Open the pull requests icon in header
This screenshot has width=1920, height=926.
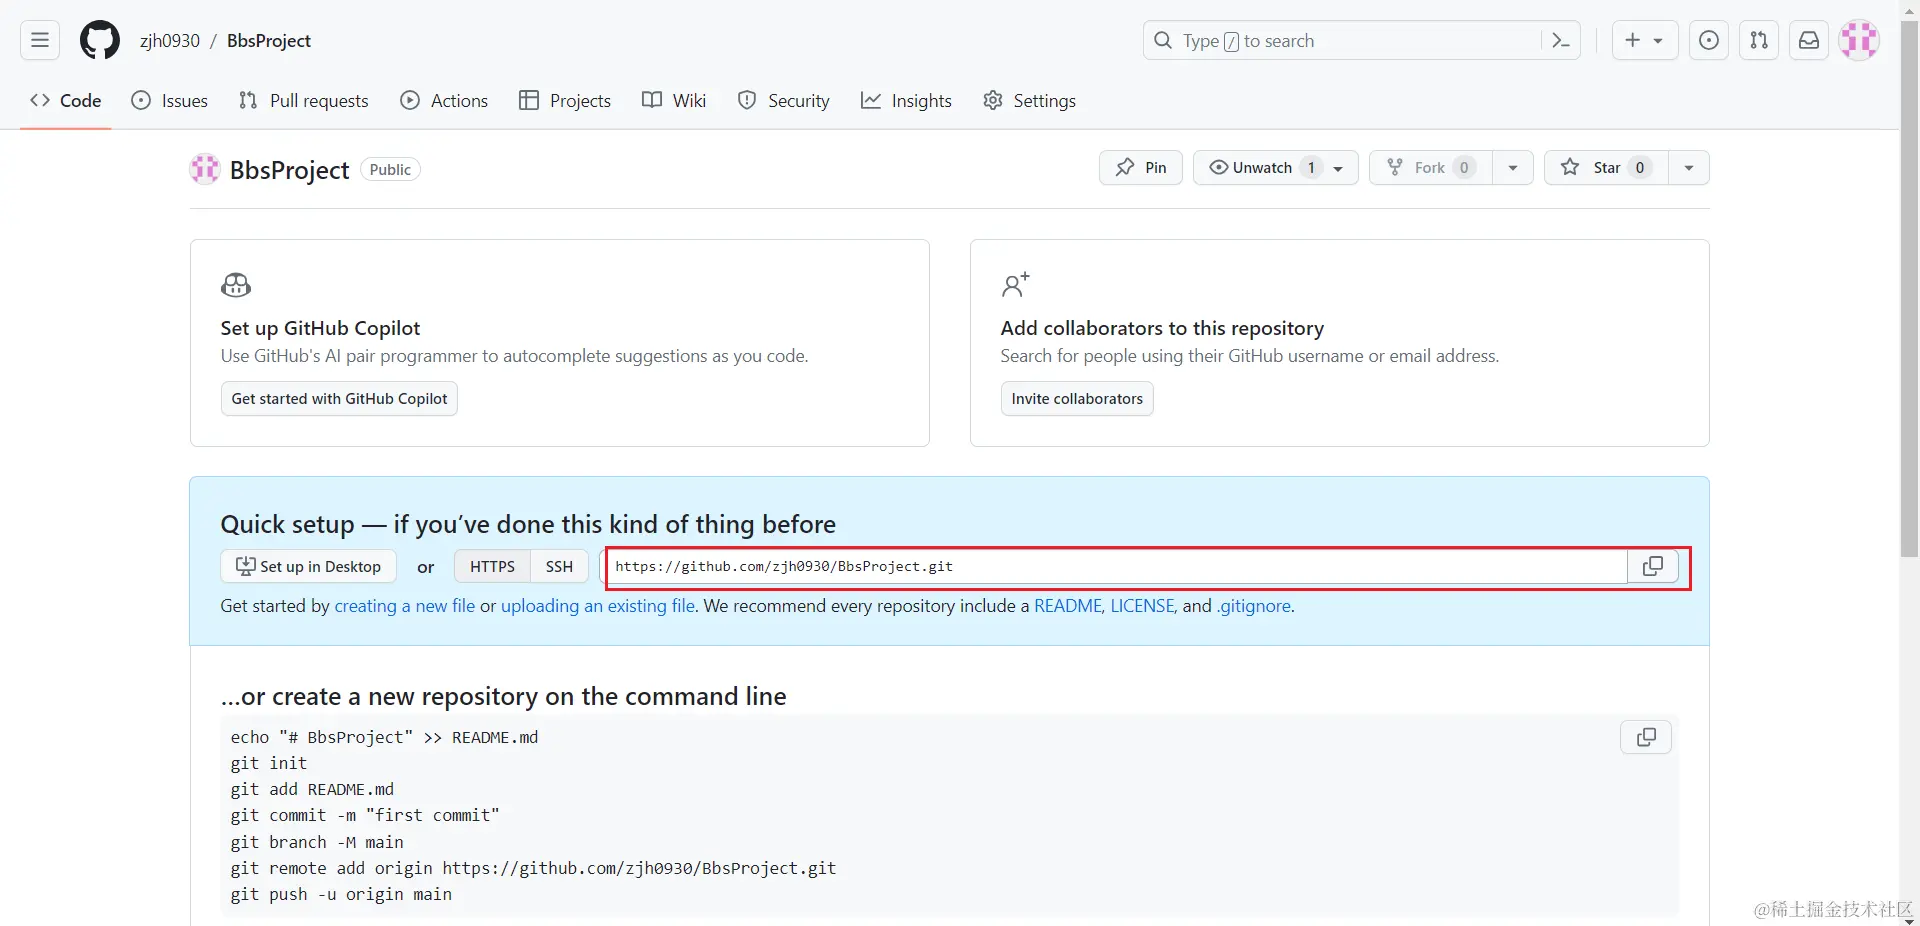(x=1759, y=41)
